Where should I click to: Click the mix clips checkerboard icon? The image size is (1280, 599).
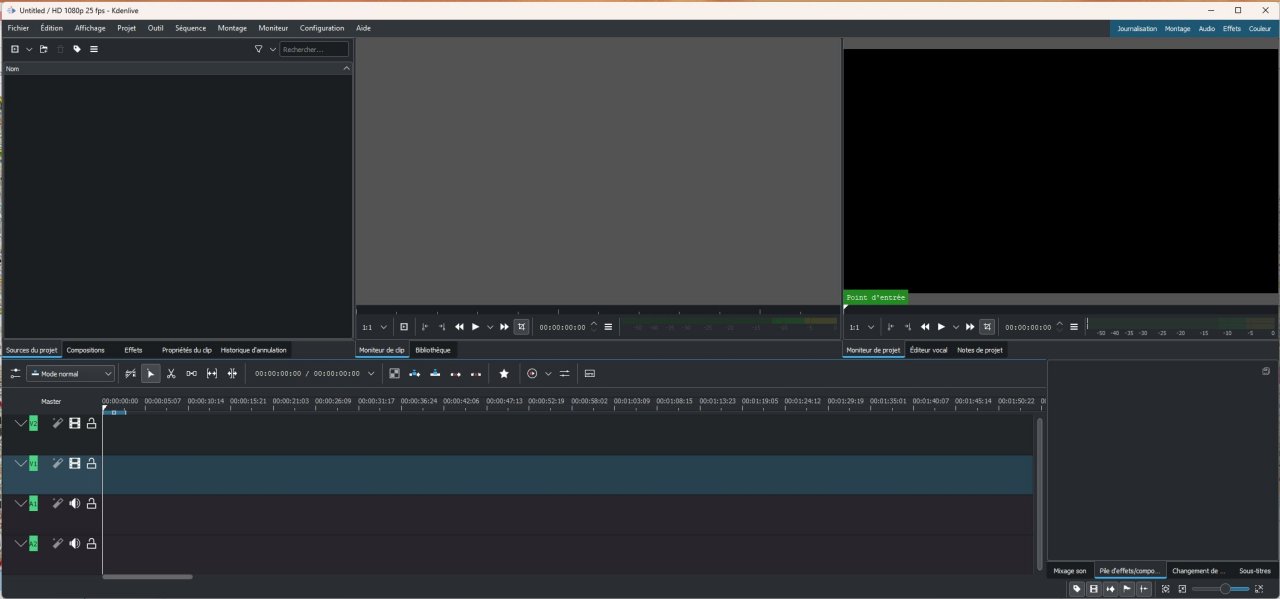click(x=394, y=374)
